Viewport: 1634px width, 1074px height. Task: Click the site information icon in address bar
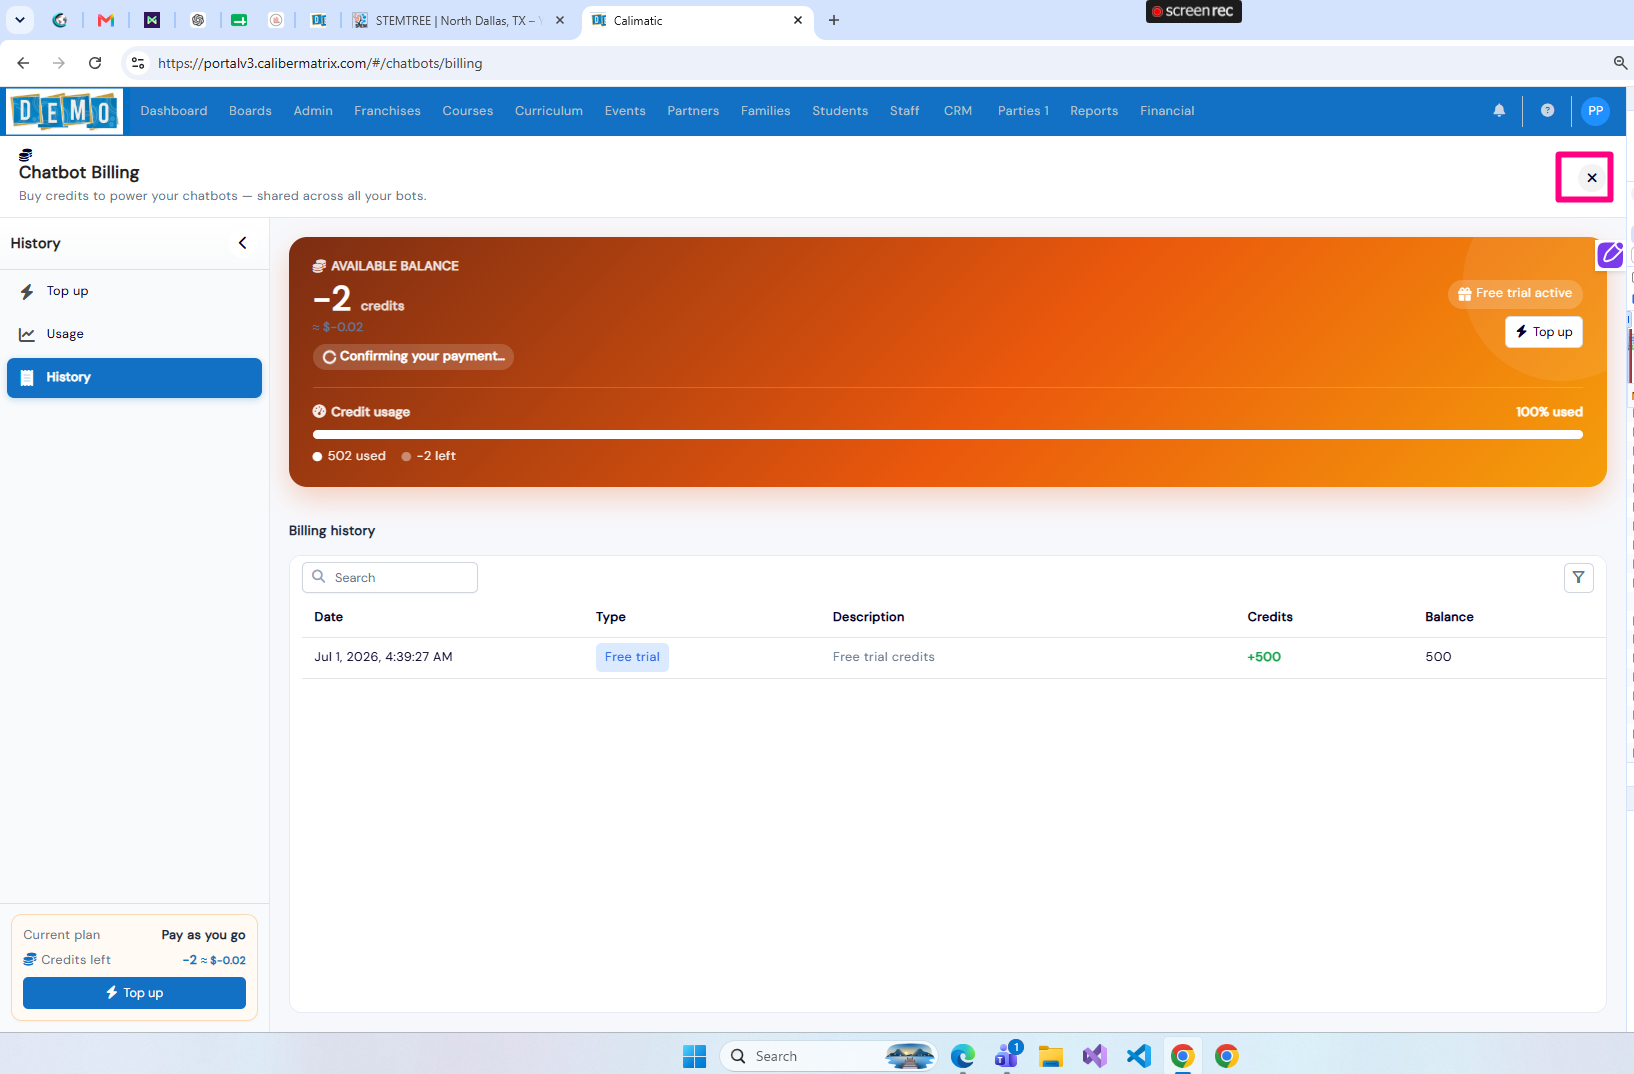pos(138,63)
